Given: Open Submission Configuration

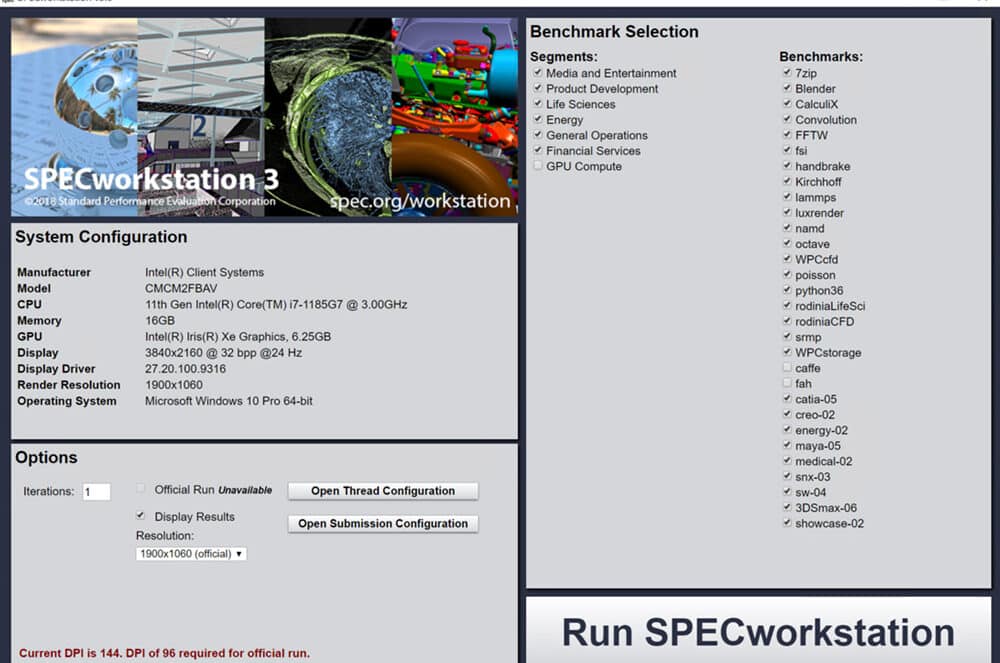Looking at the screenshot, I should pyautogui.click(x=383, y=523).
